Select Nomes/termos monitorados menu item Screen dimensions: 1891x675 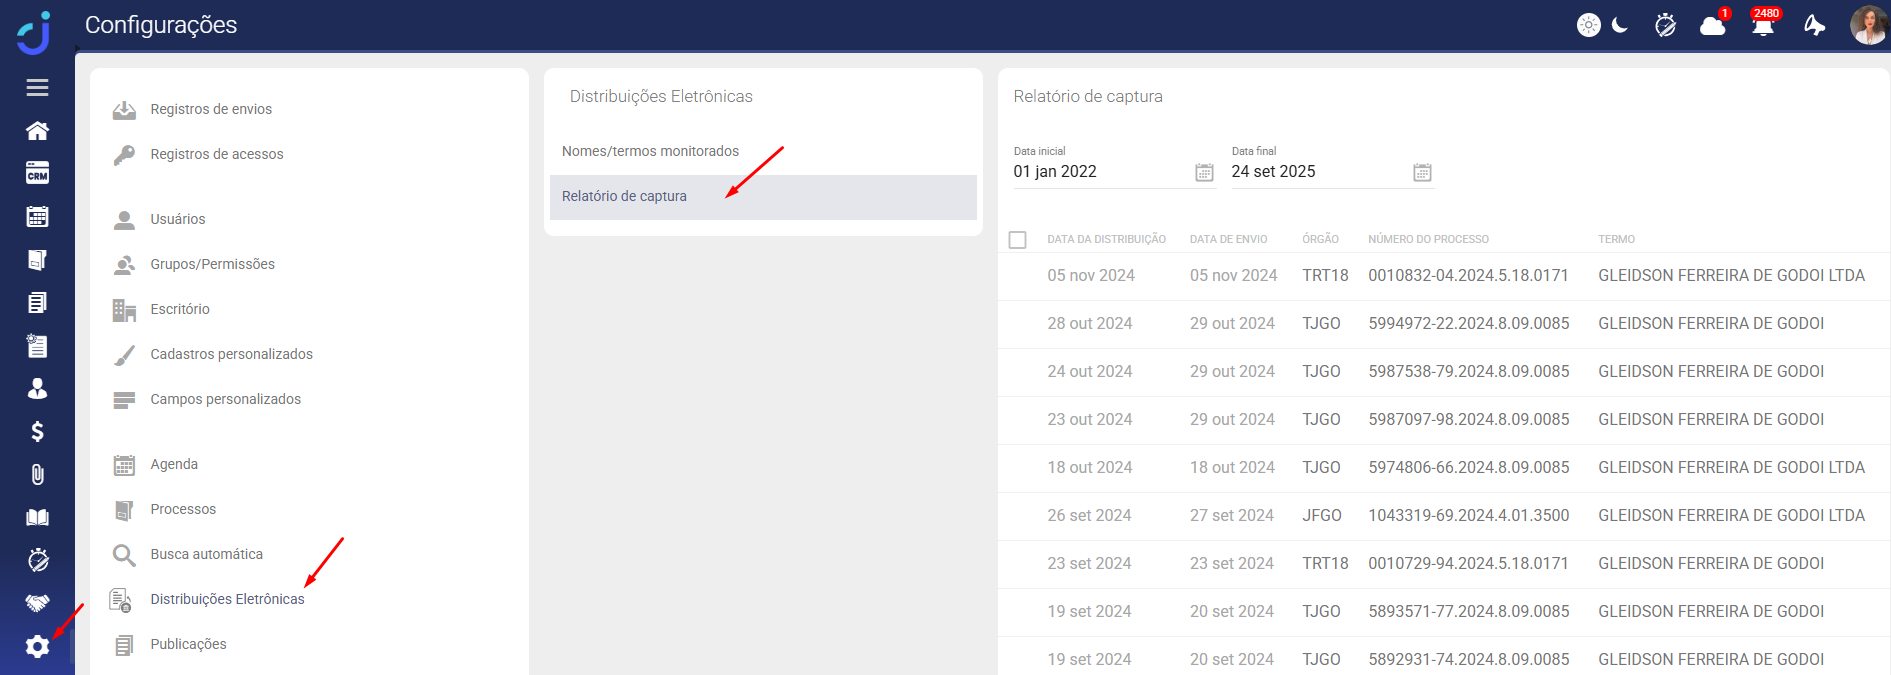click(650, 151)
